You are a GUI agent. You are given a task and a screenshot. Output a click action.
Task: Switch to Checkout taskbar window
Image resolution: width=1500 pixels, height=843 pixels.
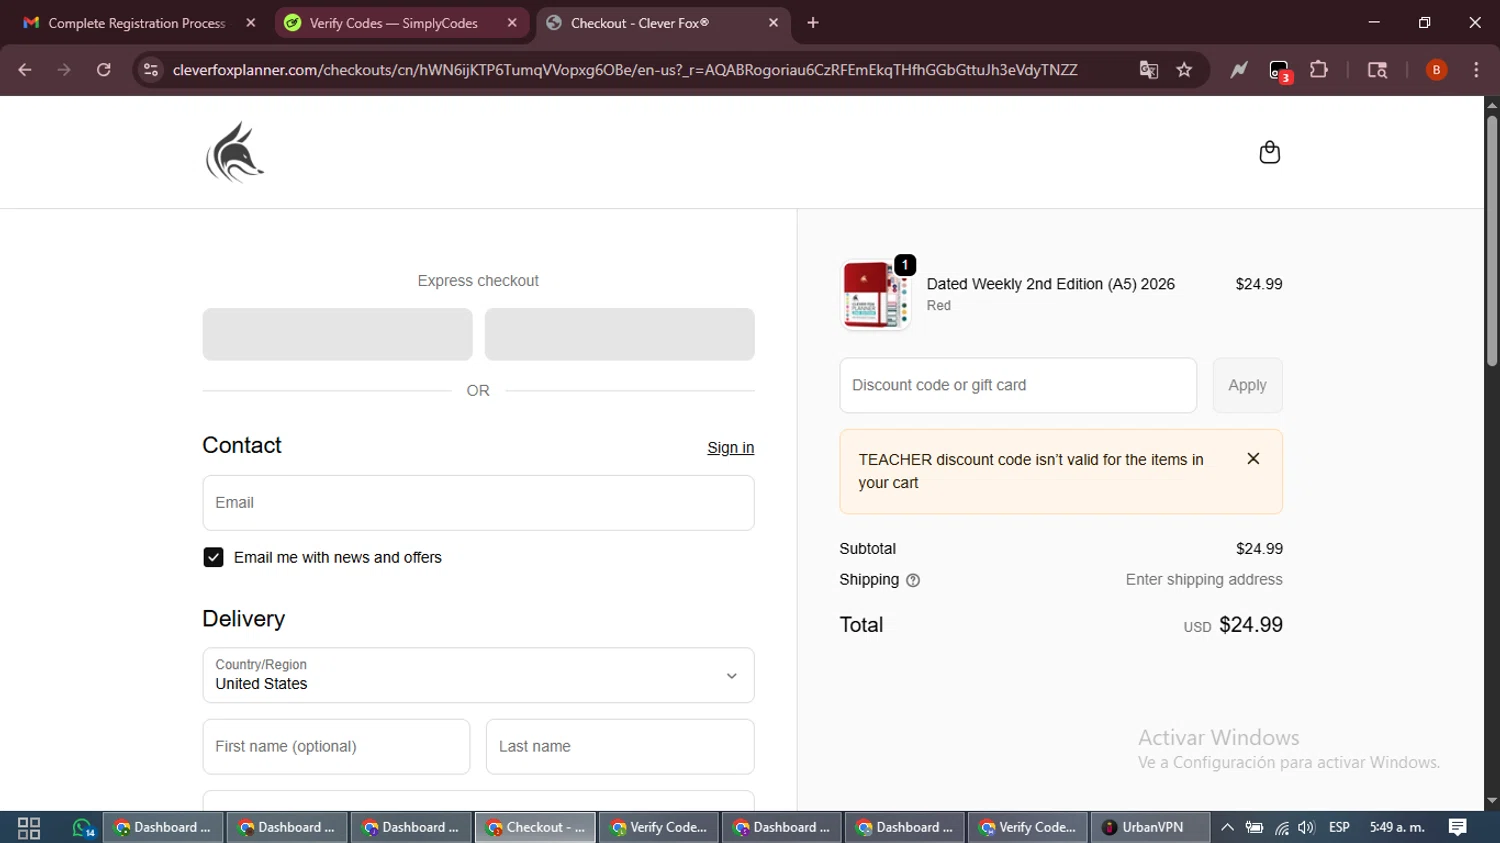point(535,828)
